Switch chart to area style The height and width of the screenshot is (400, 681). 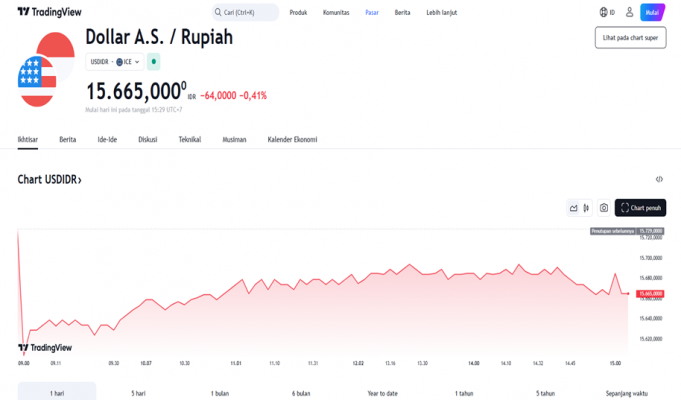[x=574, y=208]
